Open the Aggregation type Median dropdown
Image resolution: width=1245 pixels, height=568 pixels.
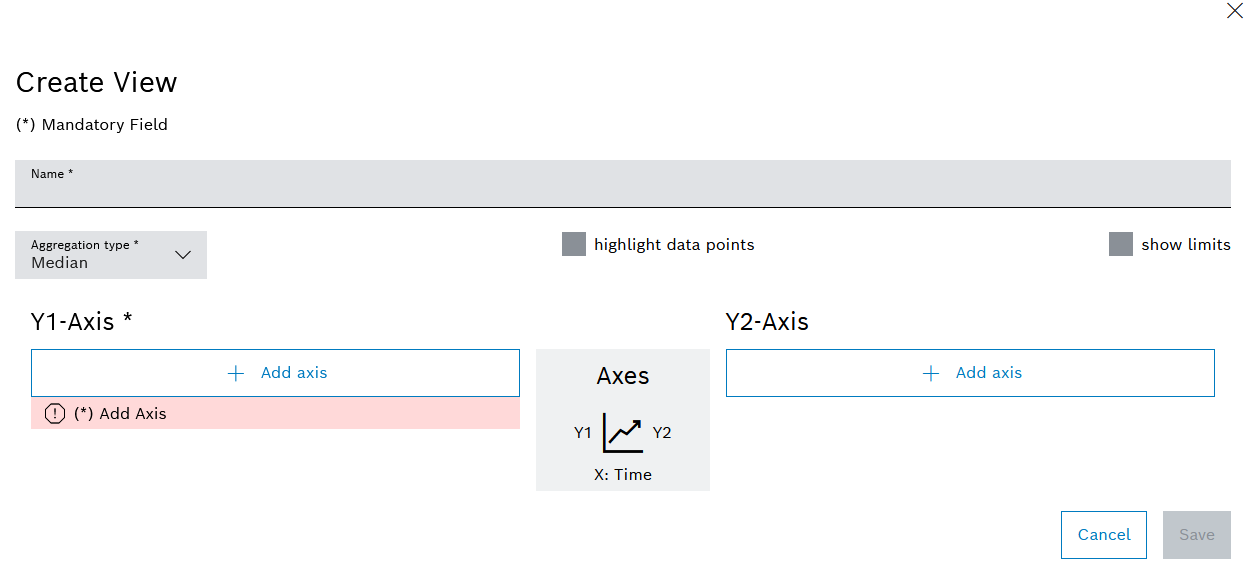pyautogui.click(x=111, y=255)
